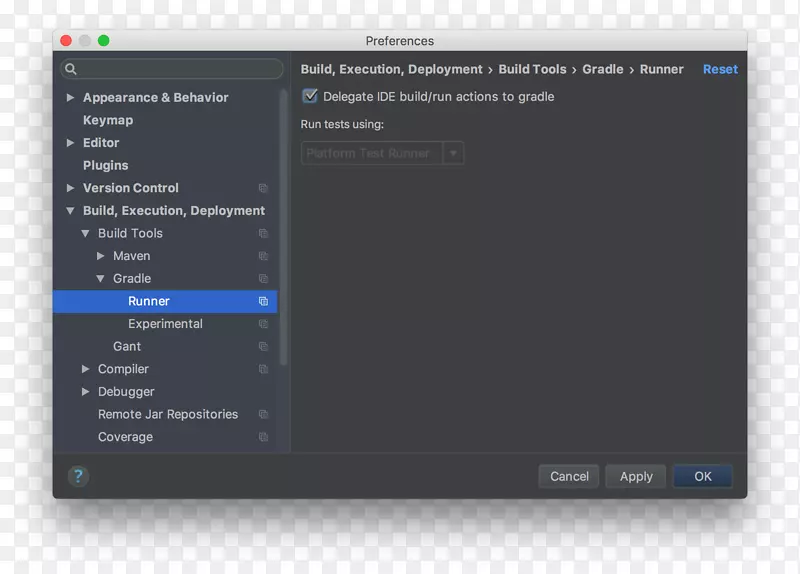
Task: Click the 'Run tests using:' label
Action: [342, 124]
